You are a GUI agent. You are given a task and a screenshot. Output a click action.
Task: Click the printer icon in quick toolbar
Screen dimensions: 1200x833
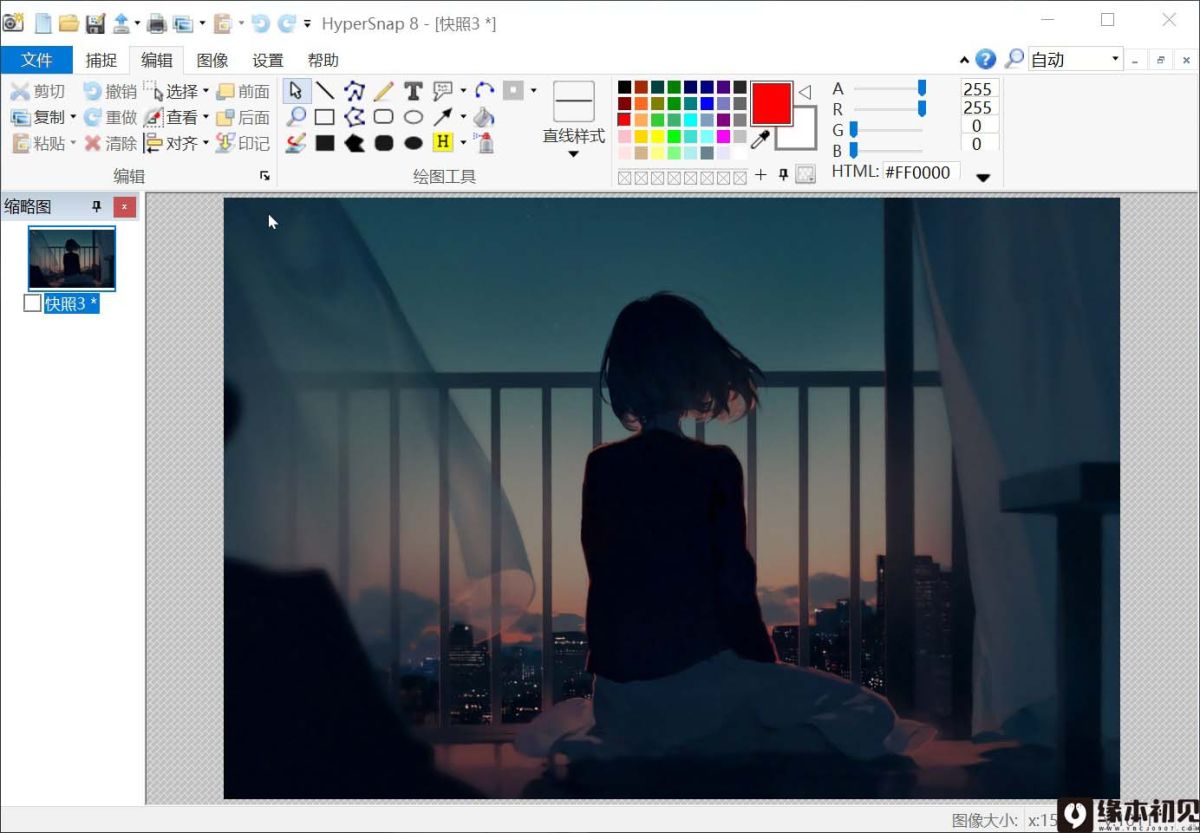[x=157, y=23]
